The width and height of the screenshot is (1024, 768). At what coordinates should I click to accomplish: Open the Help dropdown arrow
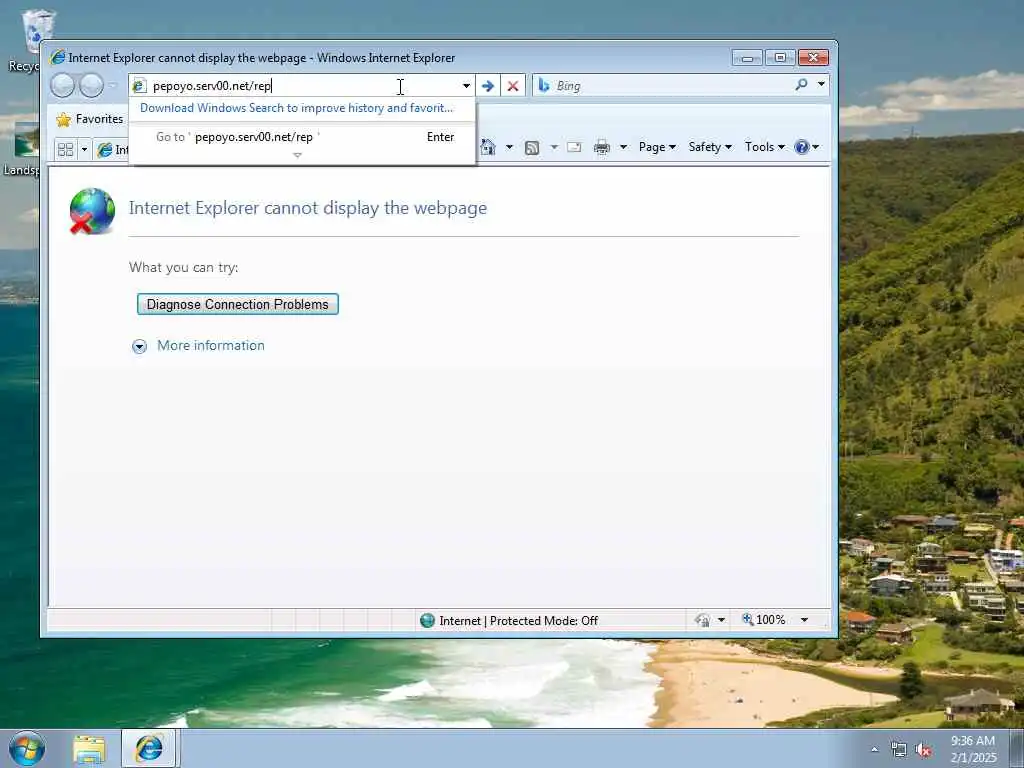pyautogui.click(x=815, y=147)
